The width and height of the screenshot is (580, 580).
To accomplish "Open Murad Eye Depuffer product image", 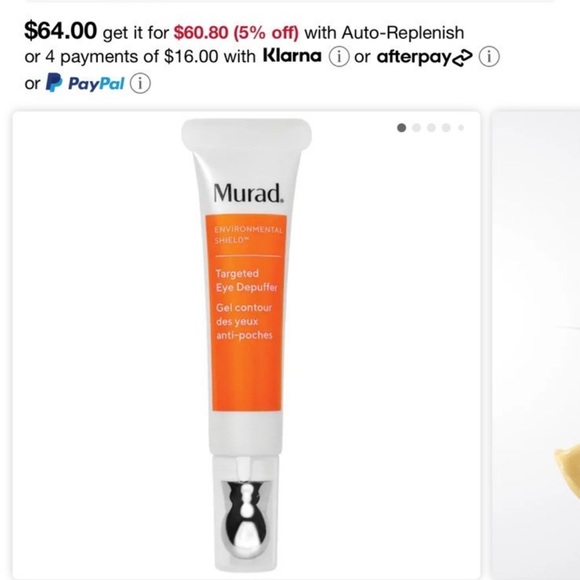I will [x=246, y=344].
